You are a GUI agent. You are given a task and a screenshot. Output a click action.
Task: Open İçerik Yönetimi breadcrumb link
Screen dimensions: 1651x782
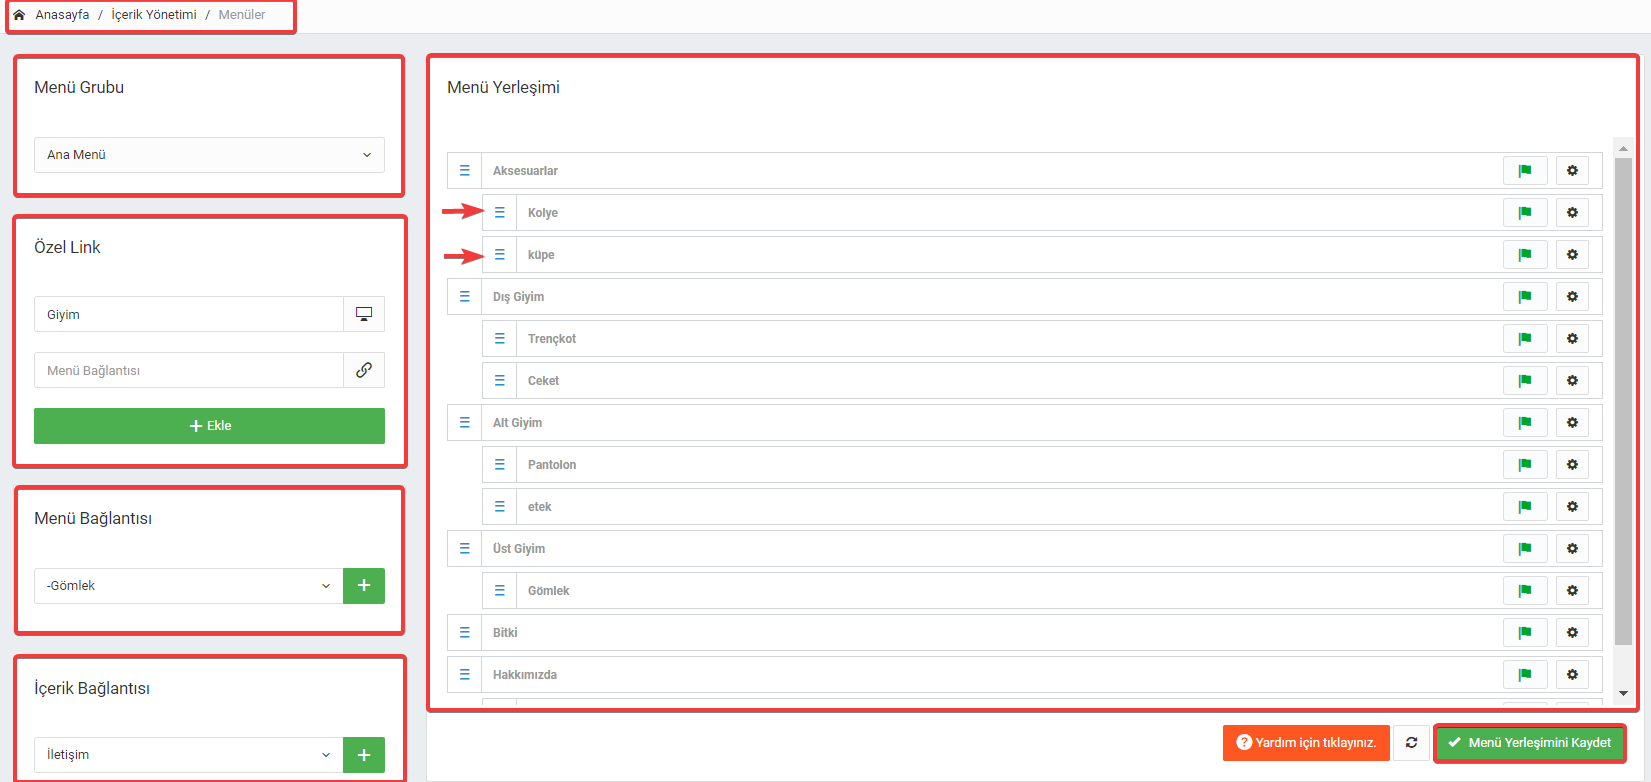pyautogui.click(x=154, y=15)
